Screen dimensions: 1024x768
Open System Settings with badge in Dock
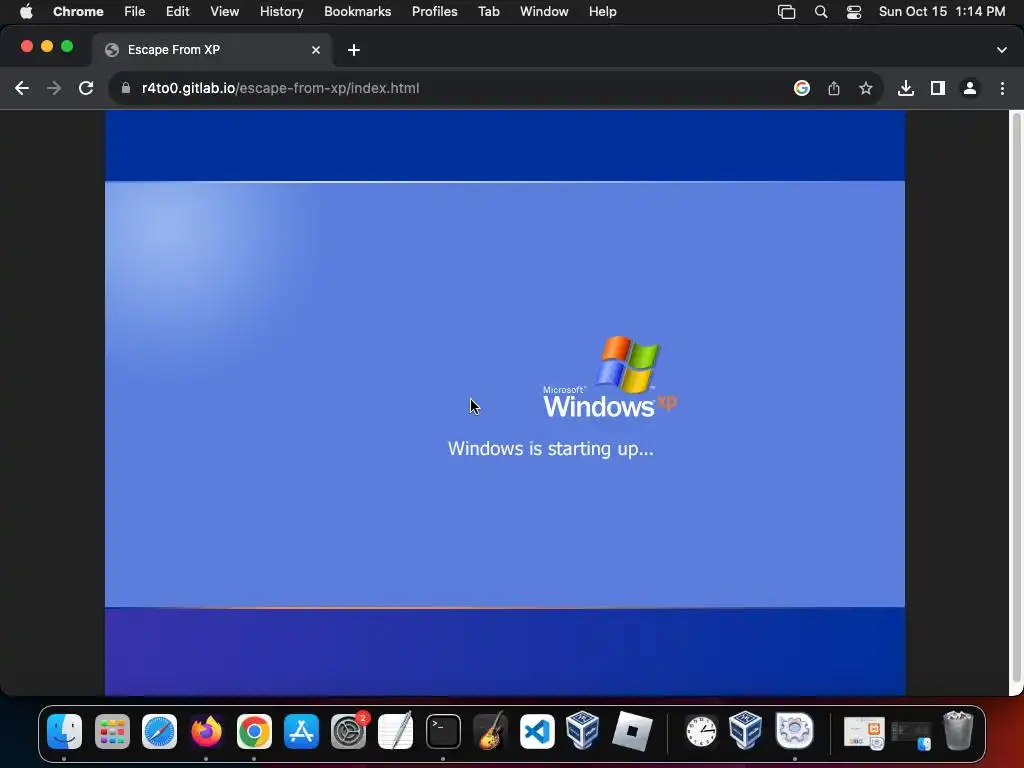[x=349, y=731]
